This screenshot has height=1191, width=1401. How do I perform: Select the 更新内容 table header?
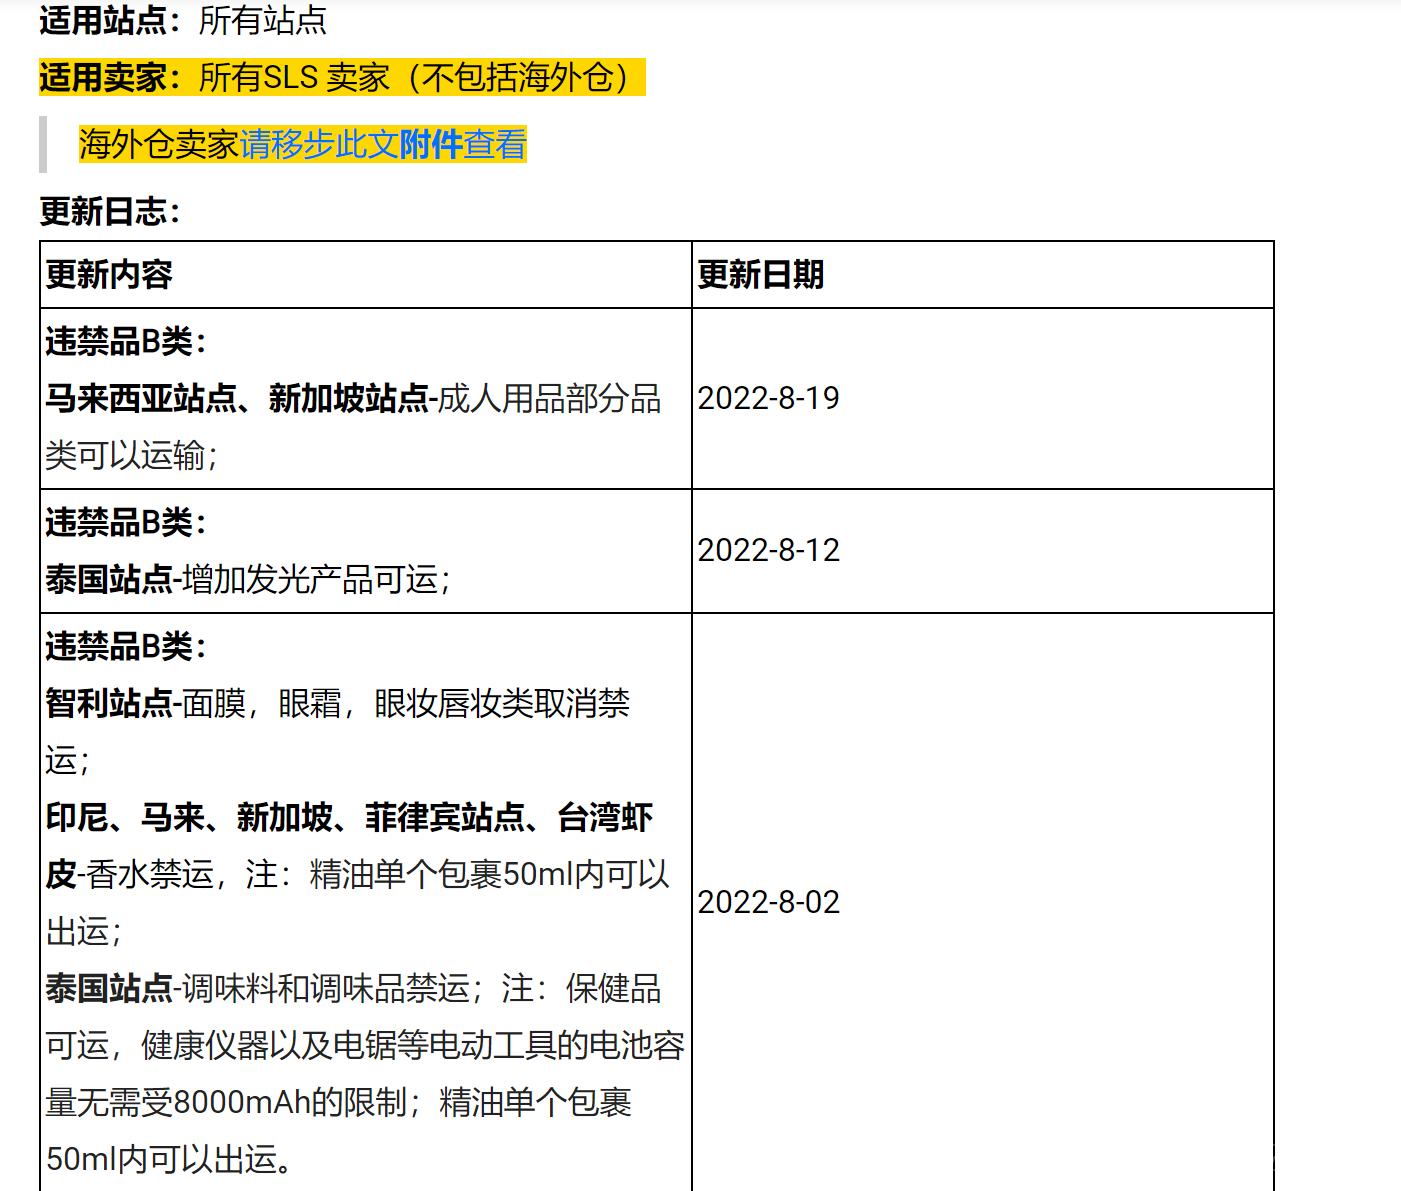coord(106,274)
